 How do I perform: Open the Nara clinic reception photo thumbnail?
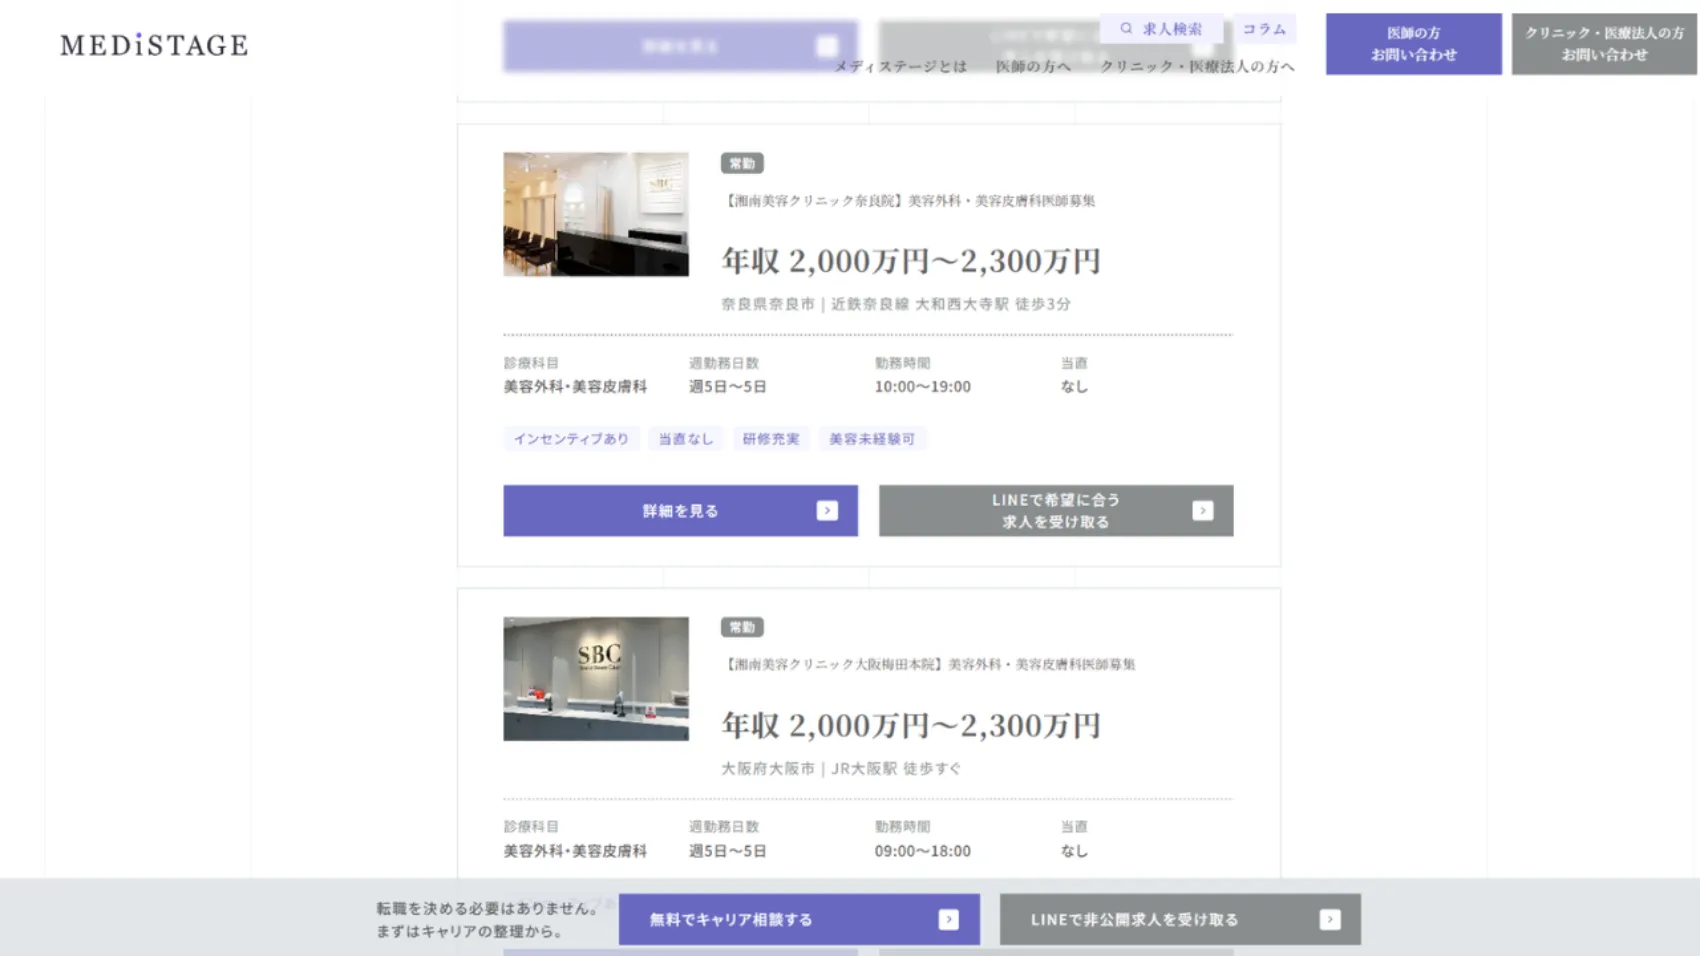coord(596,214)
